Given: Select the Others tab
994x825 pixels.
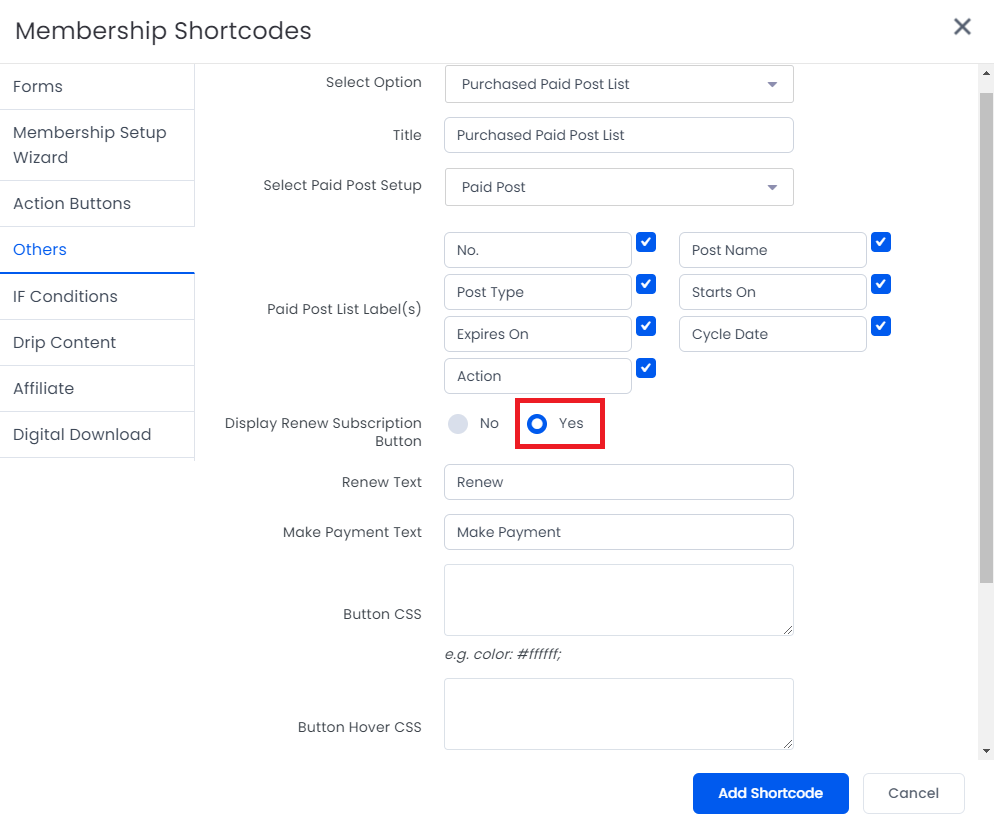Looking at the screenshot, I should (97, 250).
